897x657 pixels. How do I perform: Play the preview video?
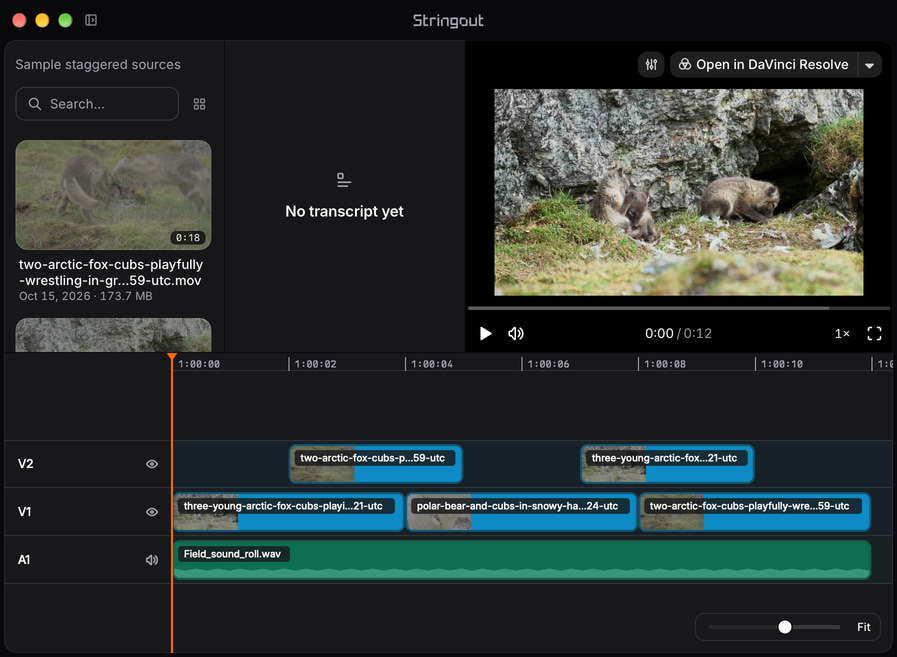pos(486,334)
